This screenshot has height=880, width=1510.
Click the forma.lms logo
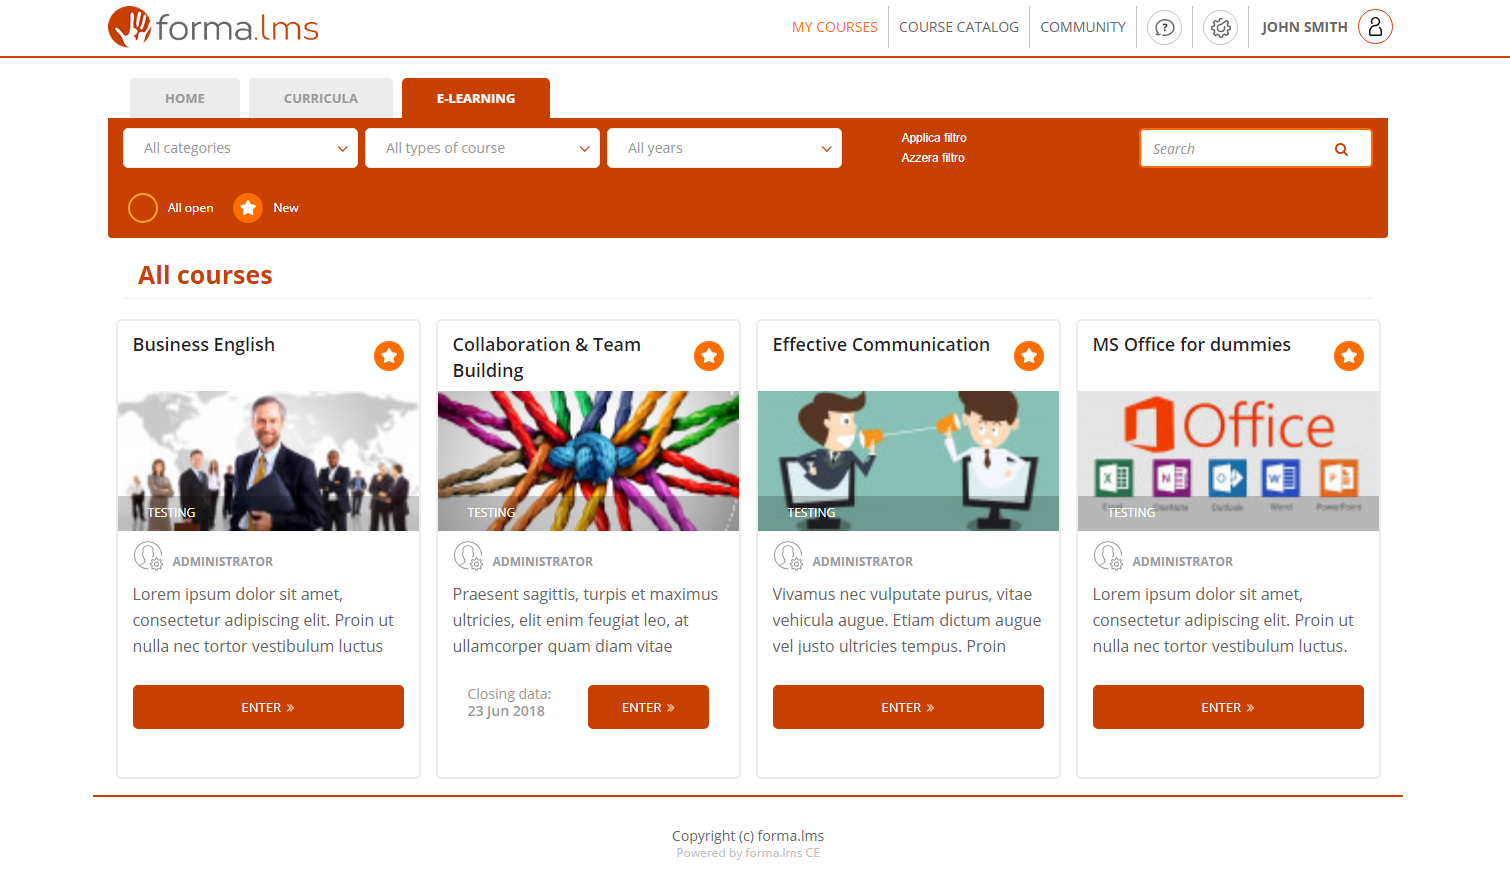pos(213,27)
